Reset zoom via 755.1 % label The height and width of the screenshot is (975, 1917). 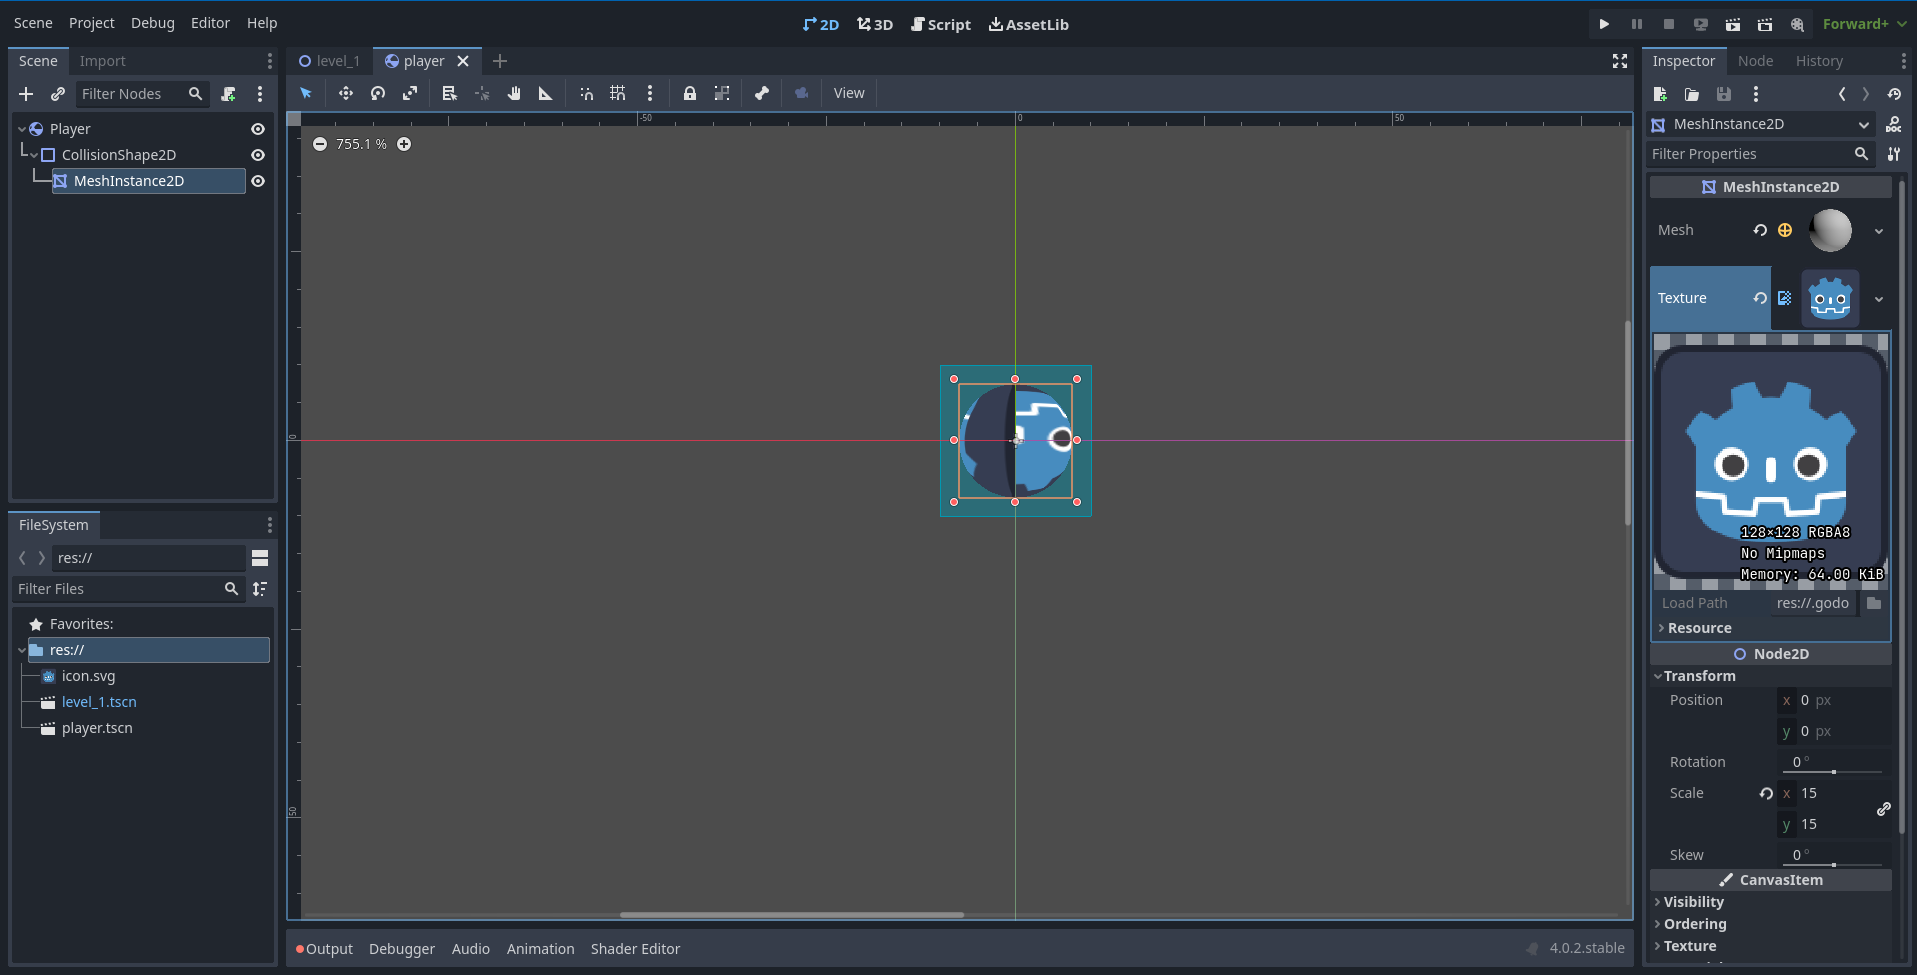361,144
